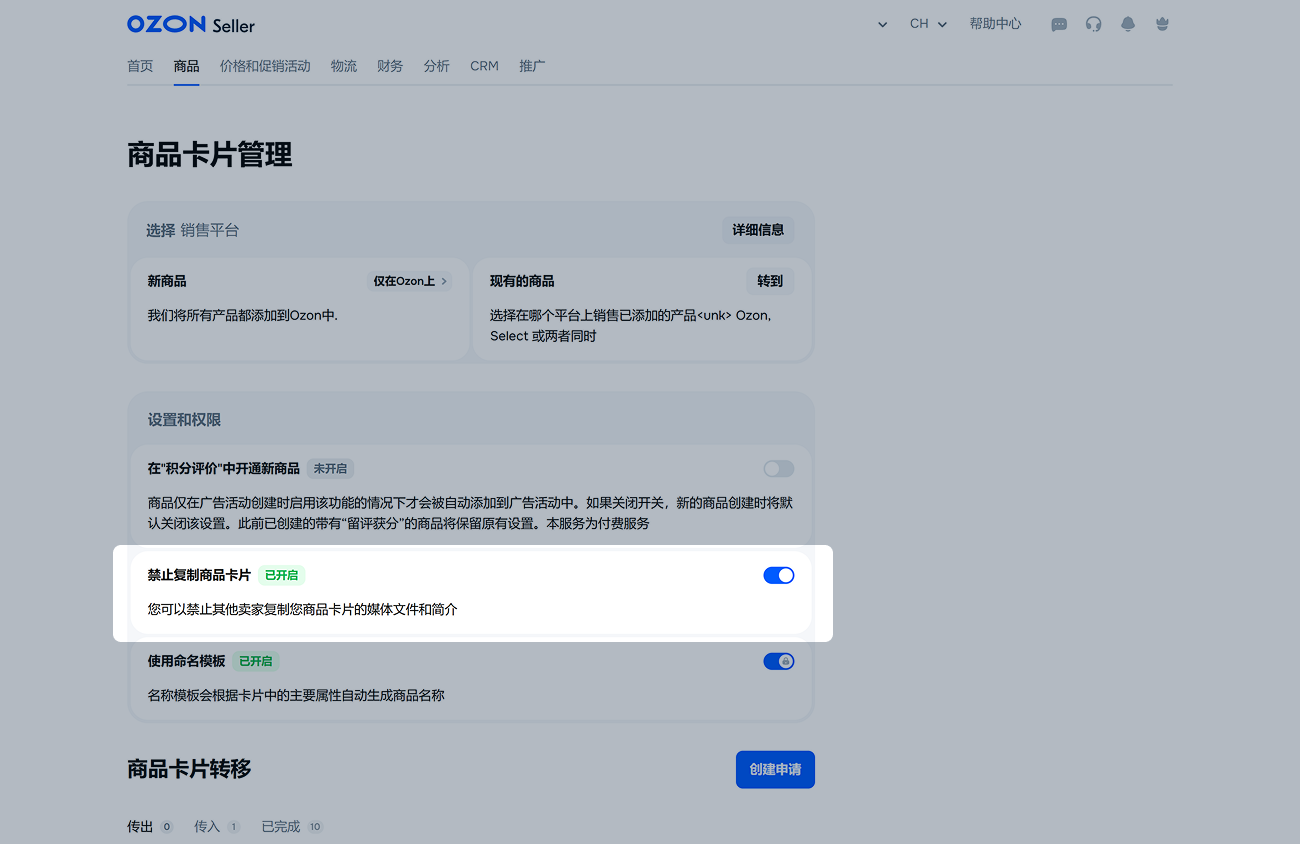Click the headset support icon
Screen dimensions: 1300x844
pyautogui.click(x=1093, y=24)
